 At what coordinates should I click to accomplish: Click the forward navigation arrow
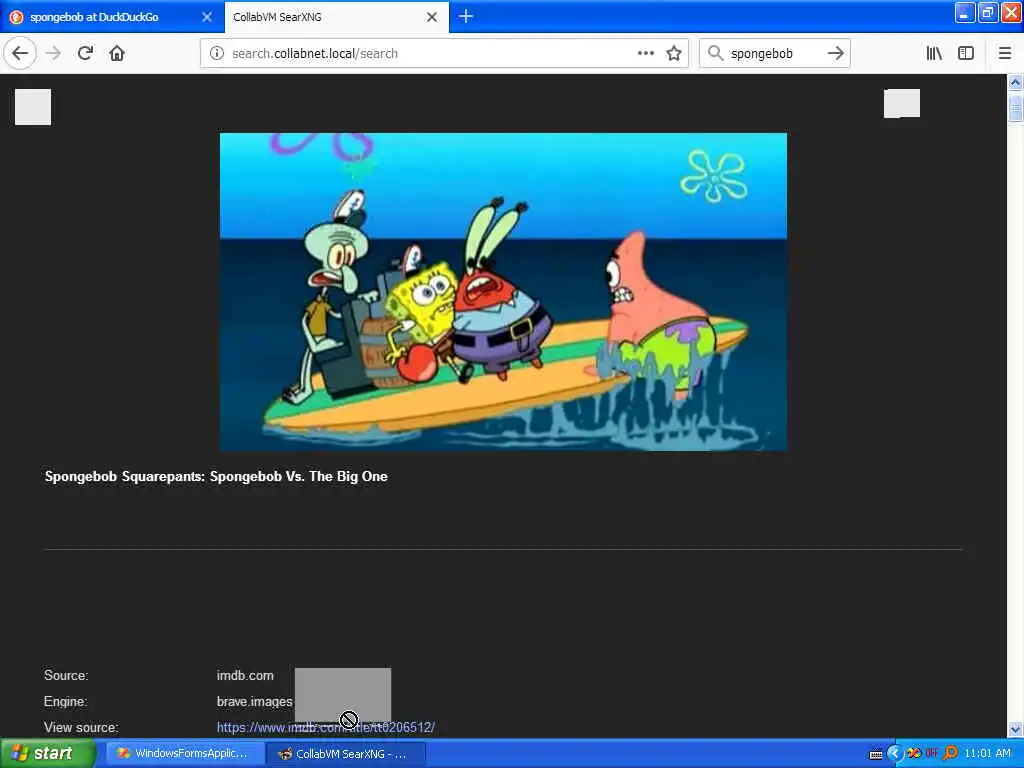pos(54,53)
